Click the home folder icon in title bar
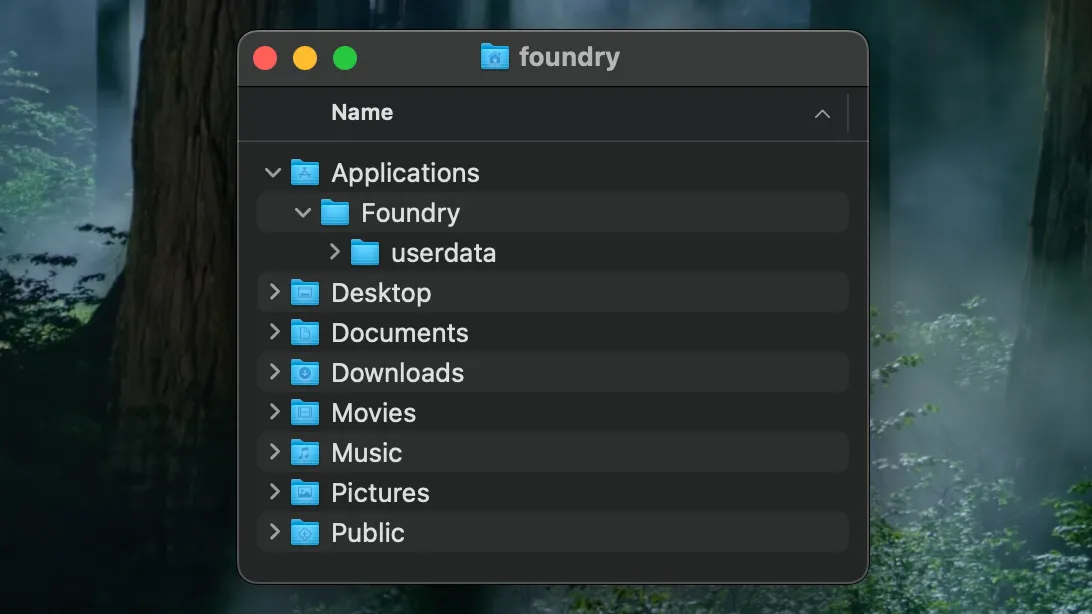Screen dimensions: 1092x614 [x=494, y=57]
